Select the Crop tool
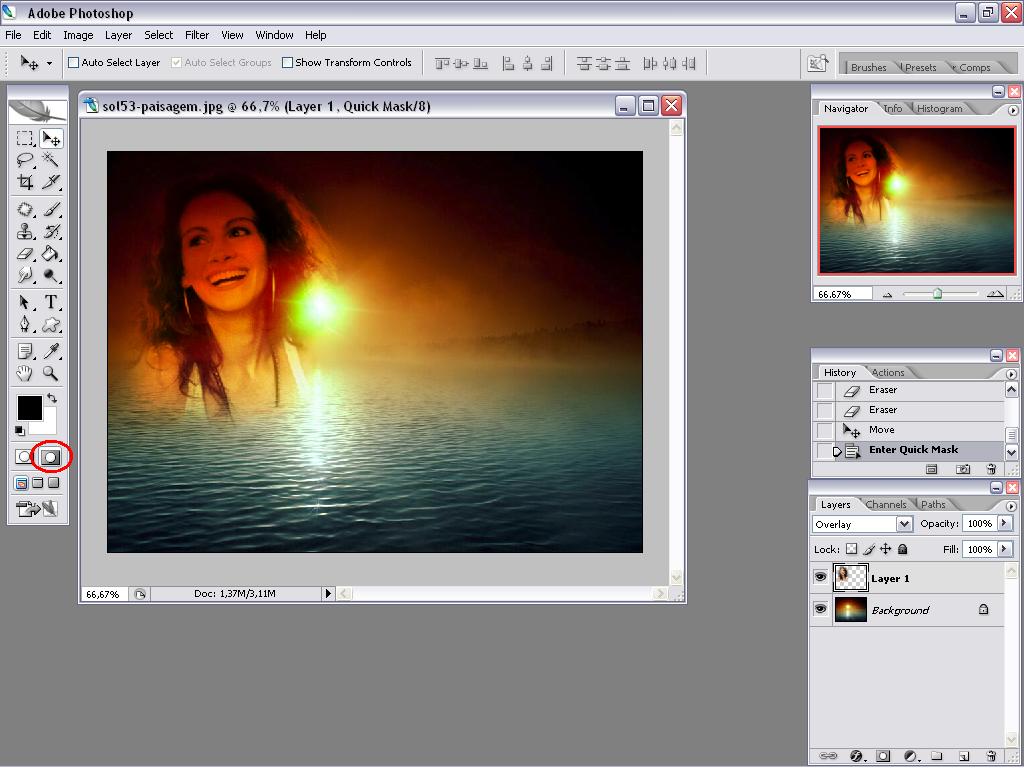 (x=25, y=182)
